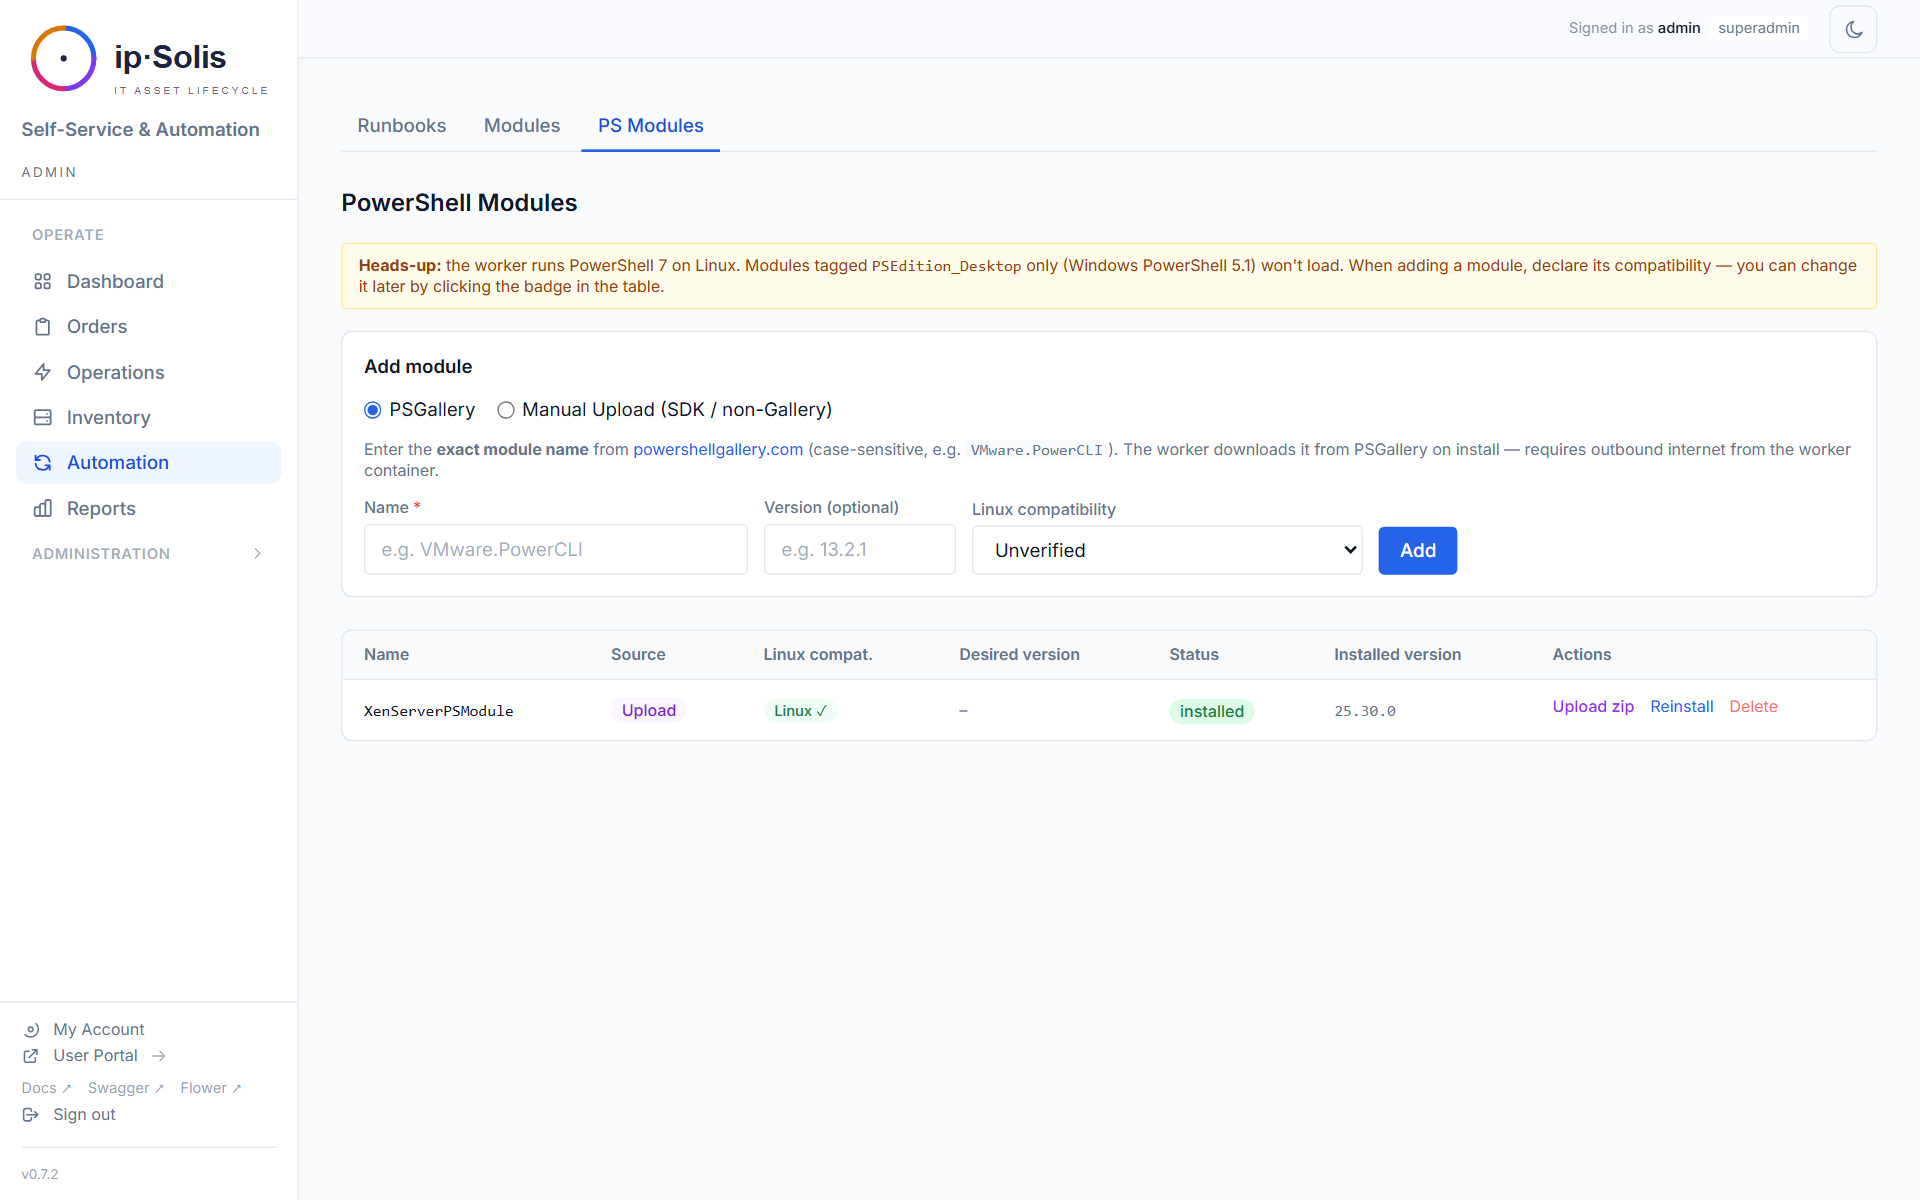
Task: Open the Docs external link
Action: [46, 1088]
